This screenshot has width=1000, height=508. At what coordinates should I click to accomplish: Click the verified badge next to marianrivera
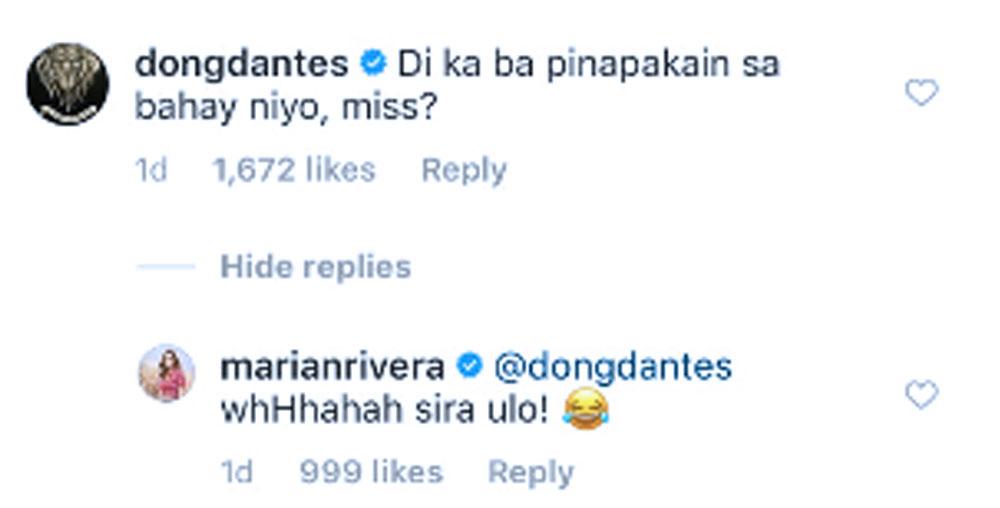point(470,366)
